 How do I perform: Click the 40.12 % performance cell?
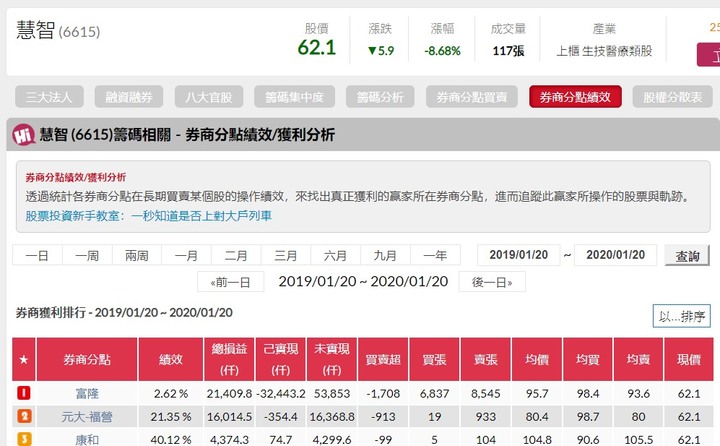(x=171, y=440)
